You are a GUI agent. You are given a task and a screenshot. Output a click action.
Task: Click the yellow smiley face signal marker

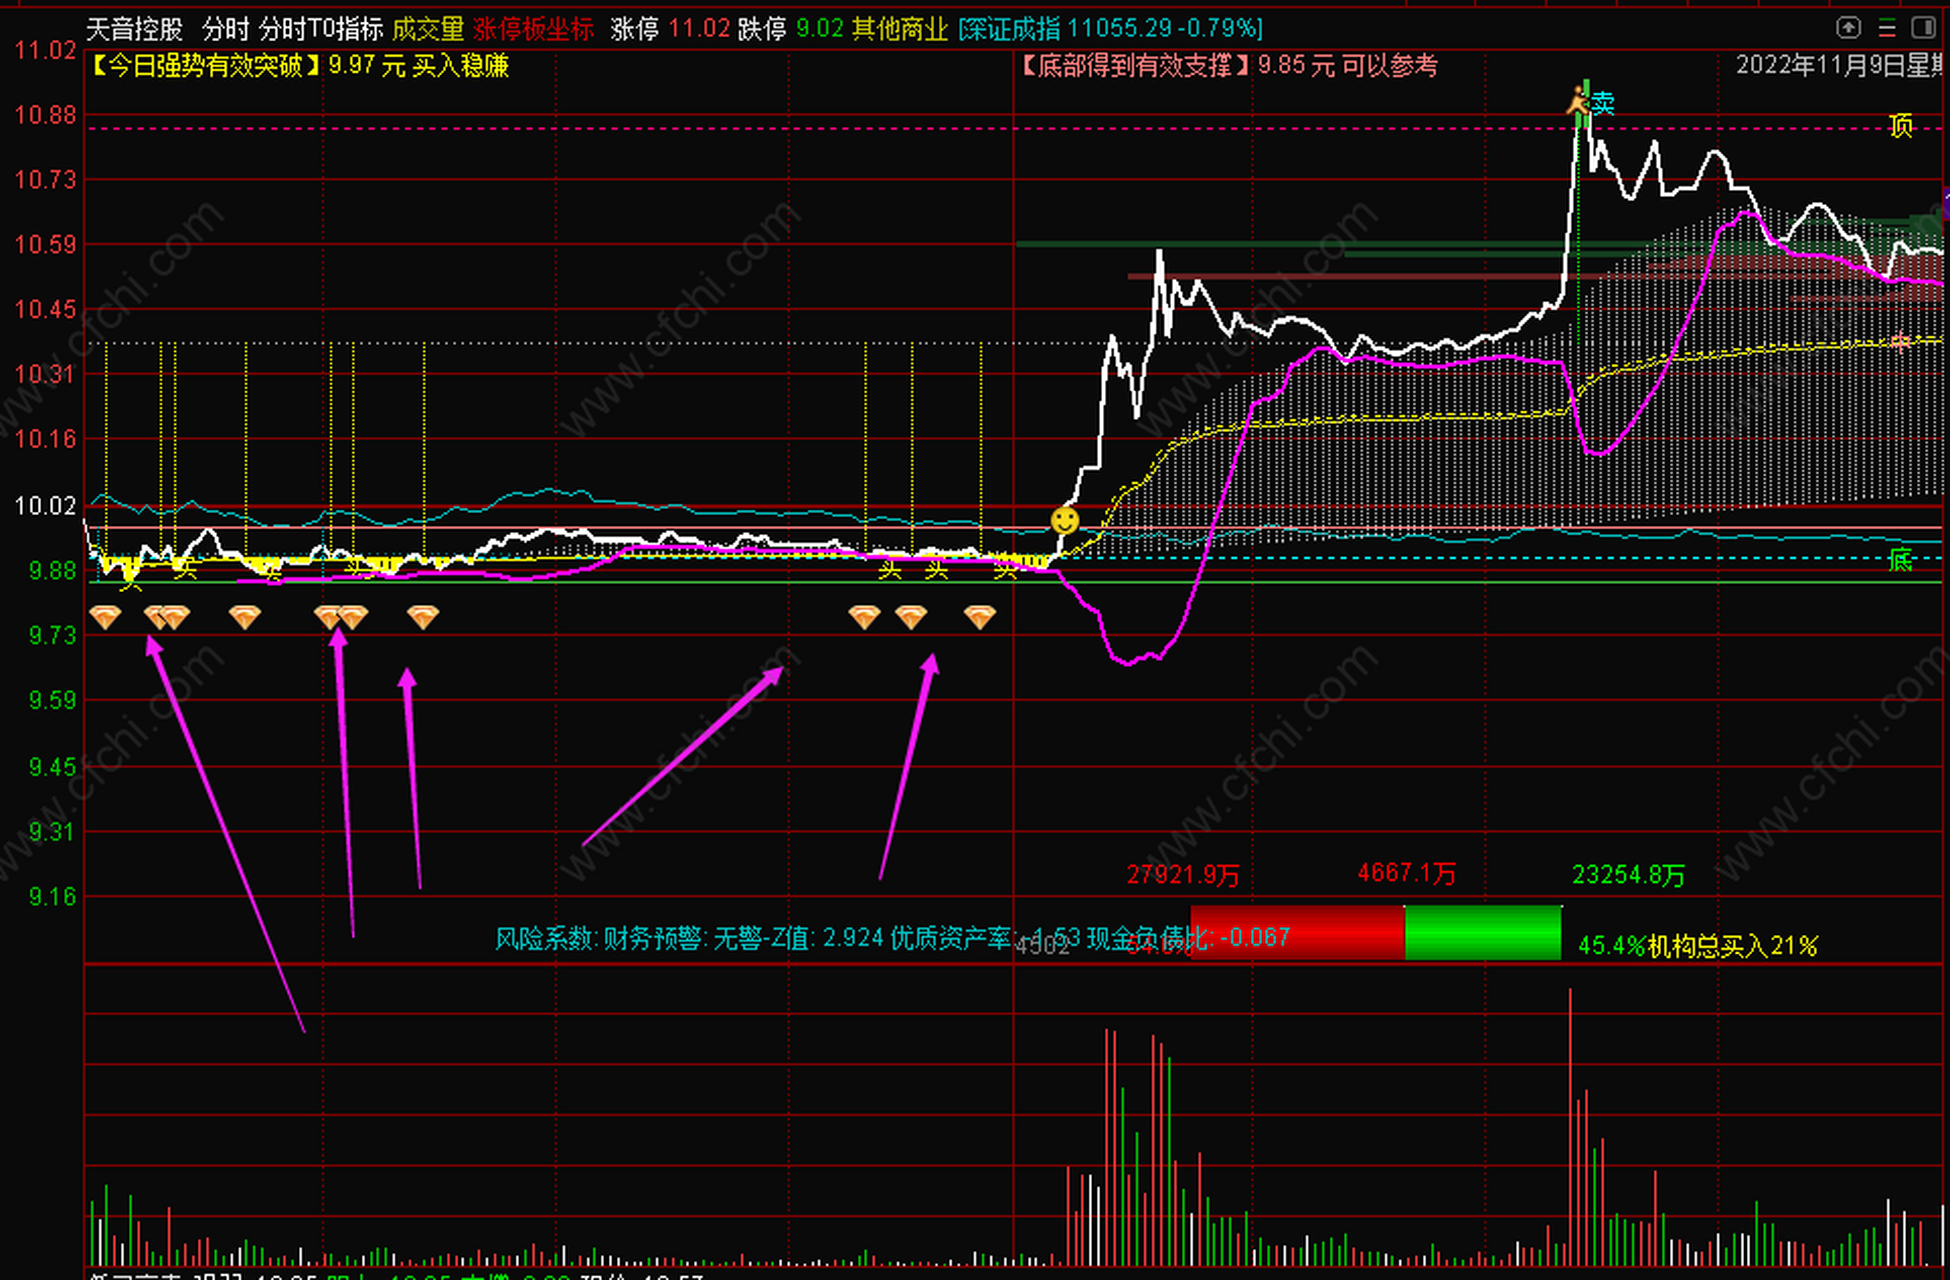1065,520
